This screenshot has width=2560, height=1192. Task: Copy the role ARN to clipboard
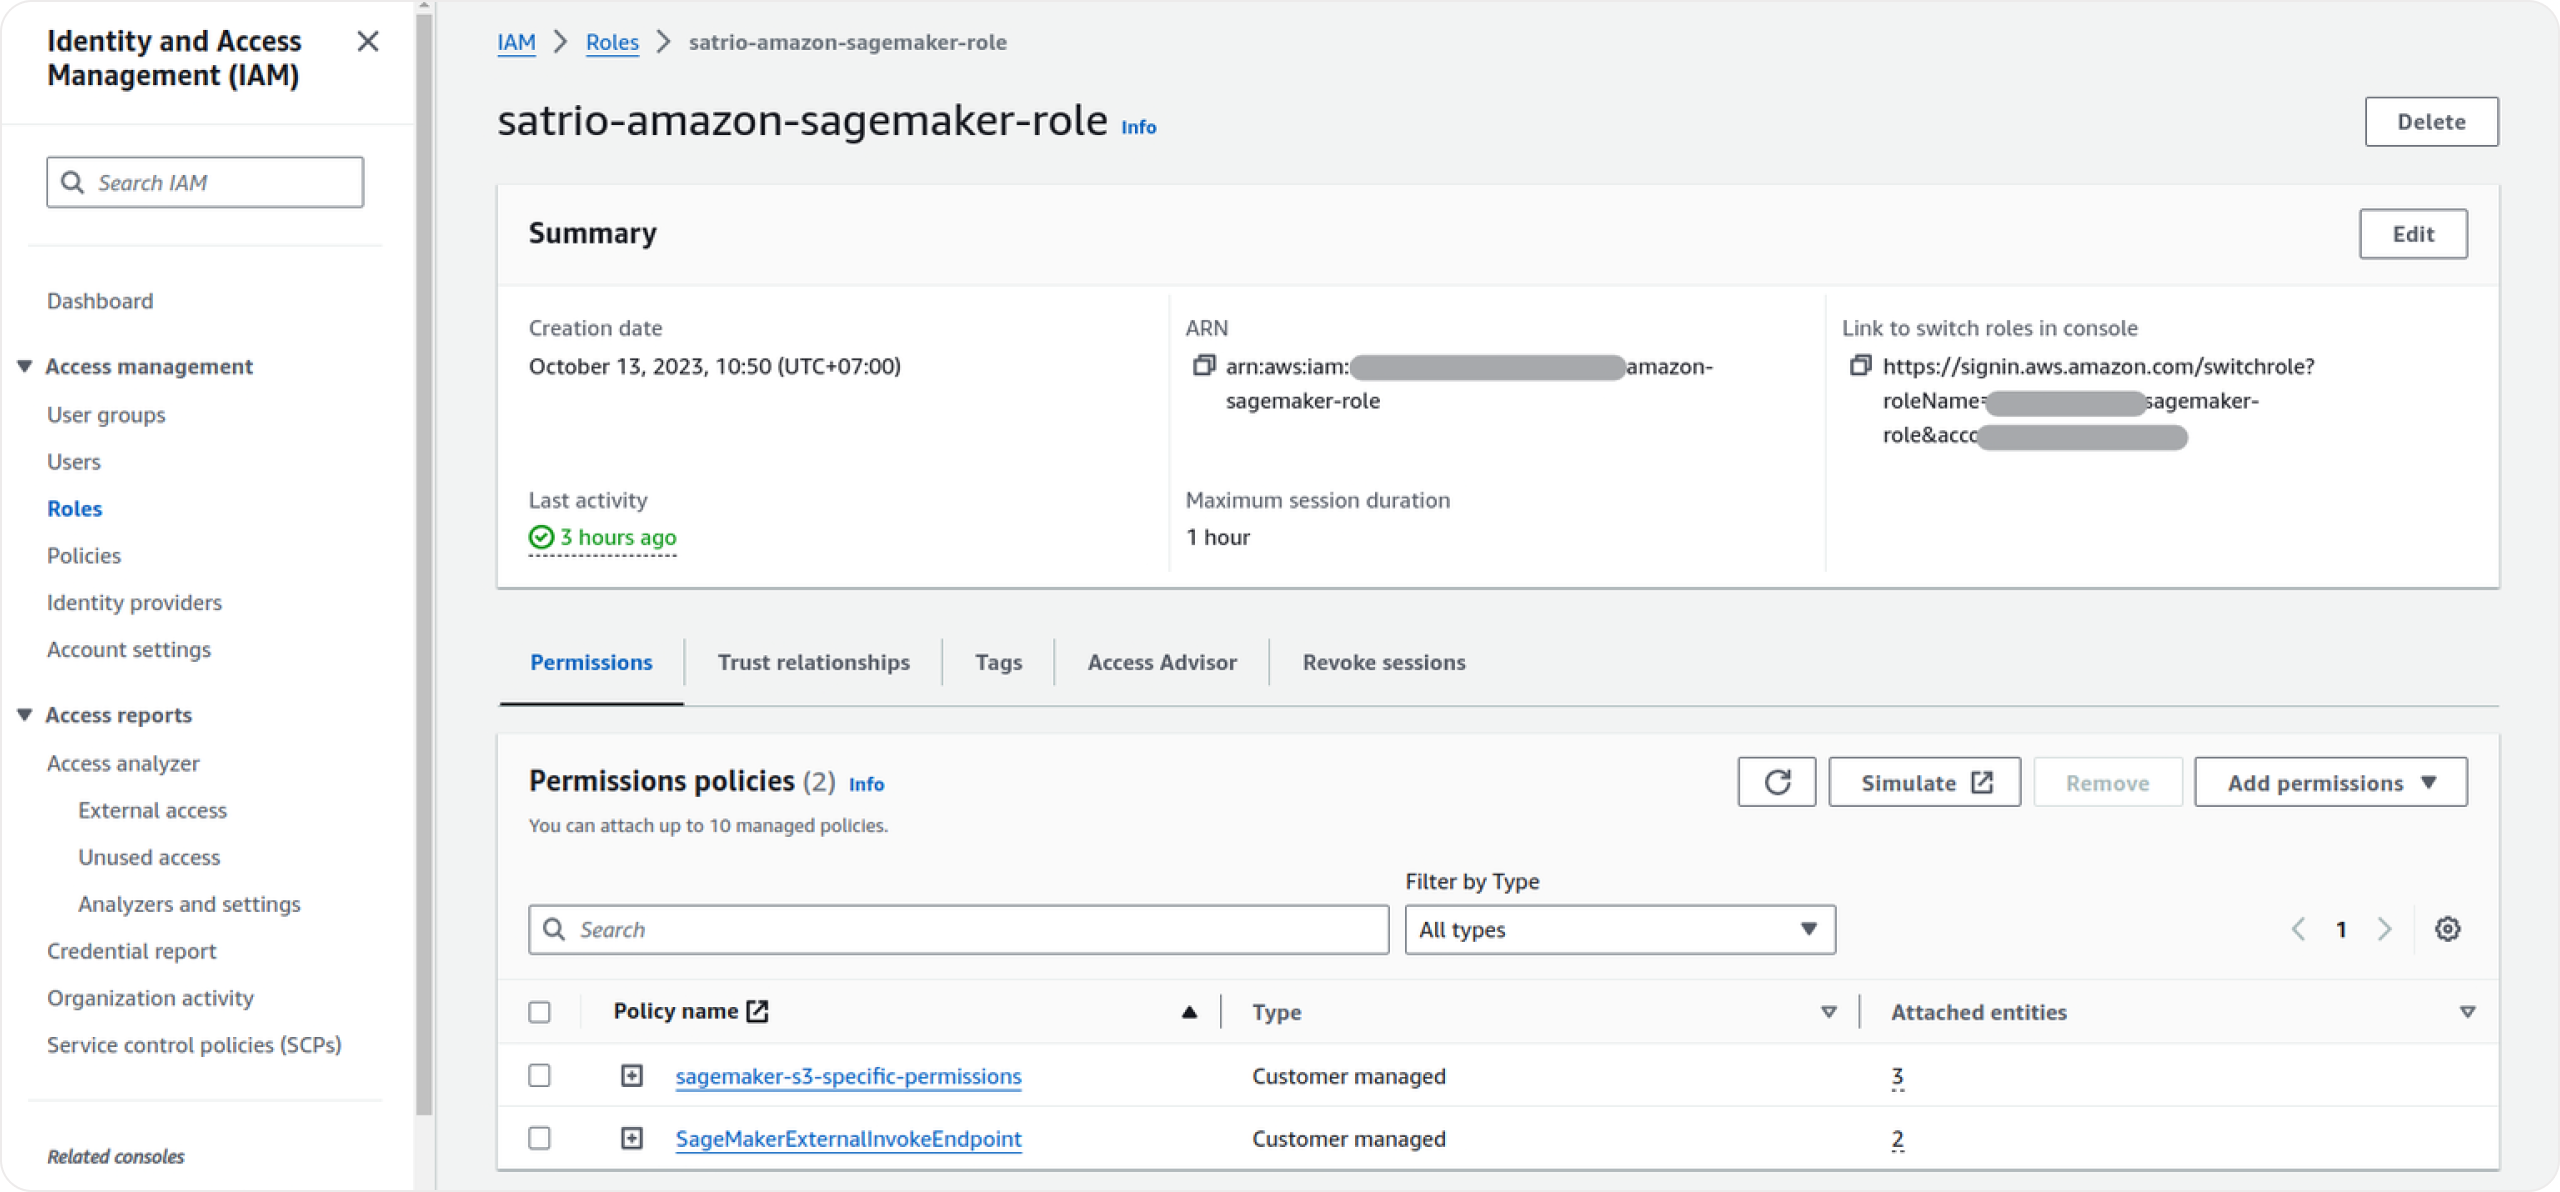pos(1203,366)
